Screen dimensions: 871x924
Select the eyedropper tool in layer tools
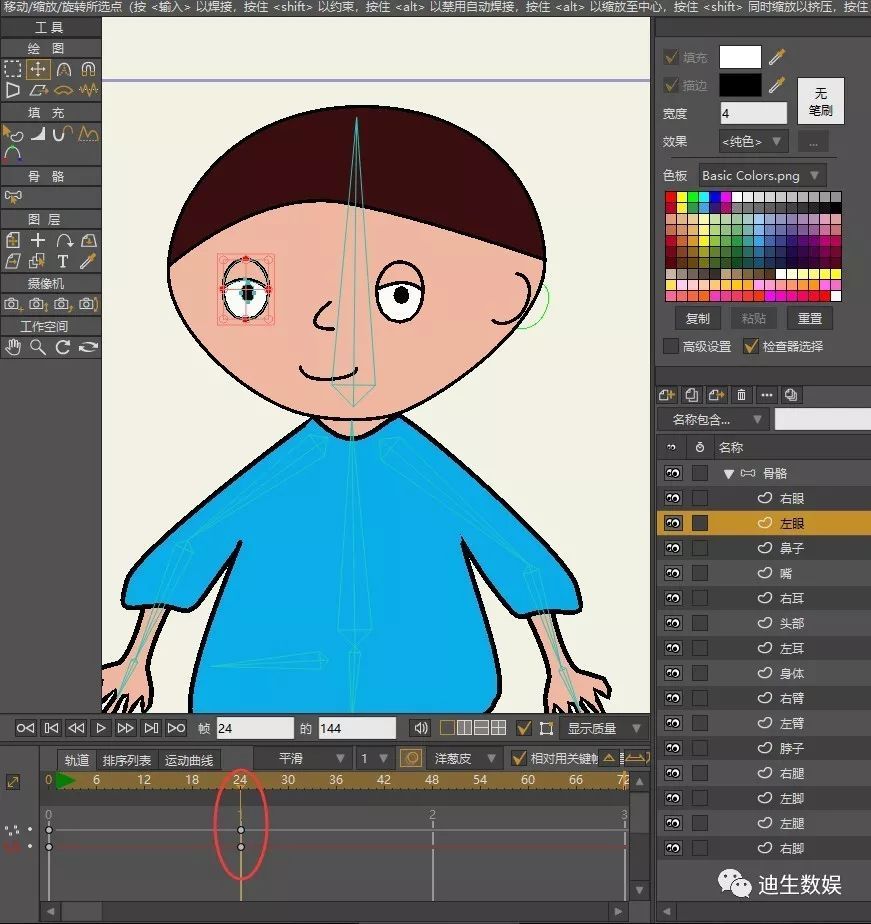(x=88, y=261)
